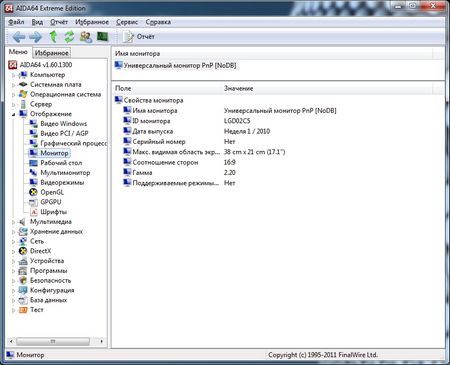Click the Имя монитора top column header
The image size is (450, 365).
tap(272, 53)
